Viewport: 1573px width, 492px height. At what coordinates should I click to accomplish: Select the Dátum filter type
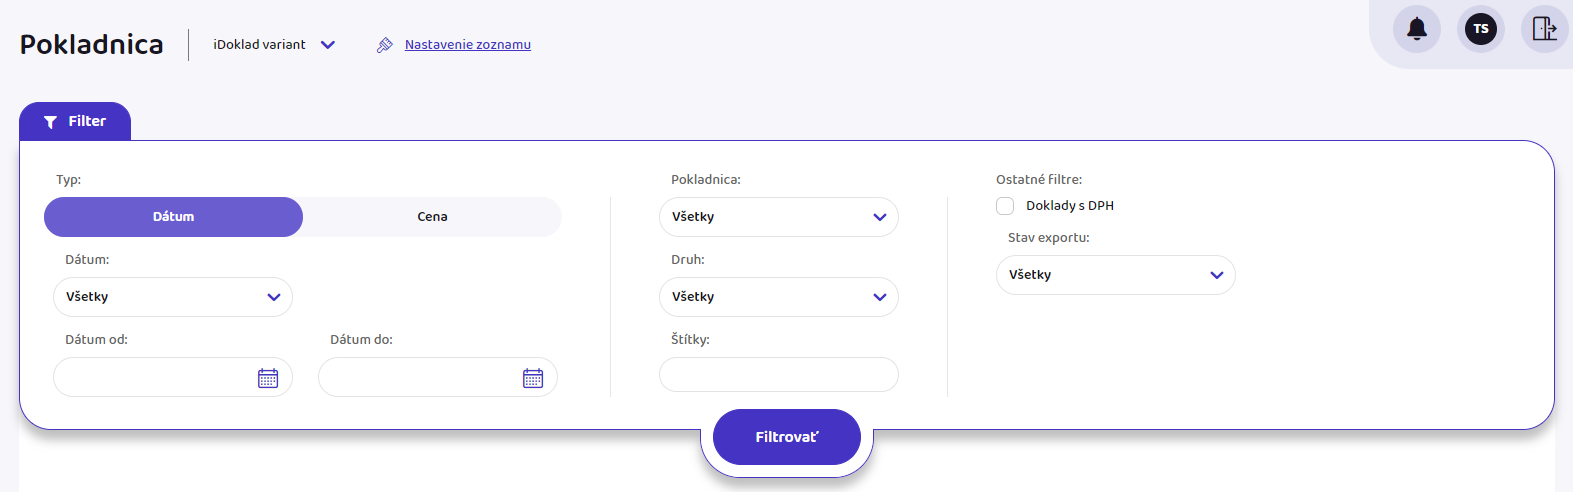click(173, 217)
